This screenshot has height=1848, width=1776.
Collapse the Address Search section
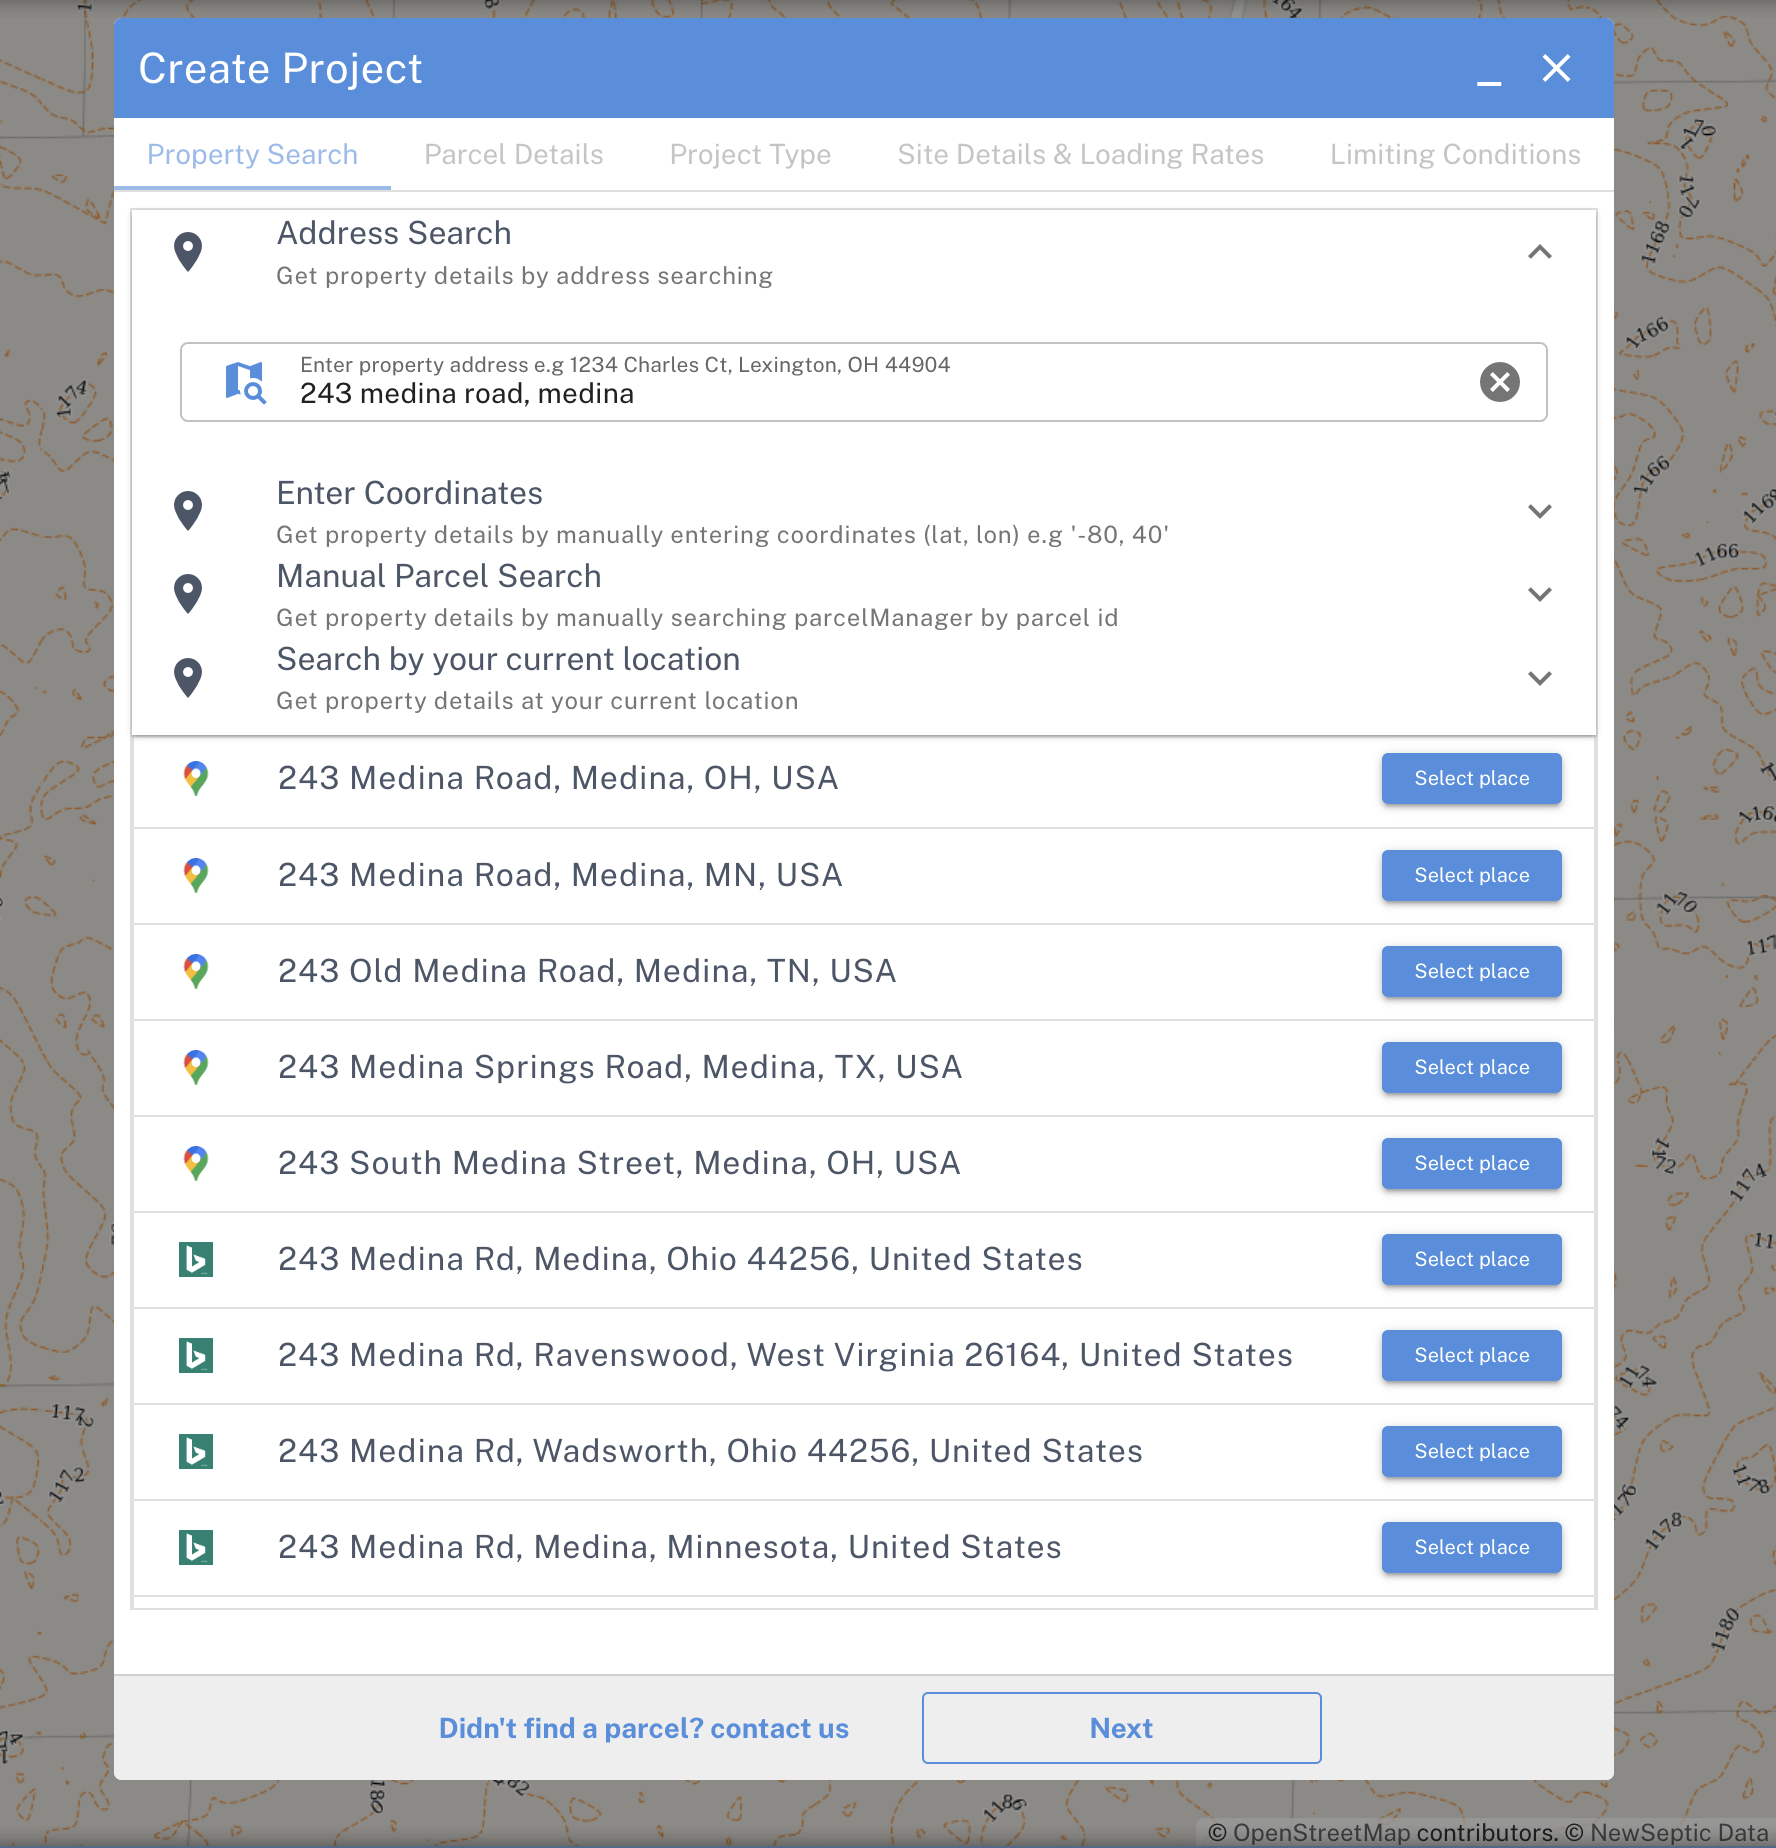1540,252
